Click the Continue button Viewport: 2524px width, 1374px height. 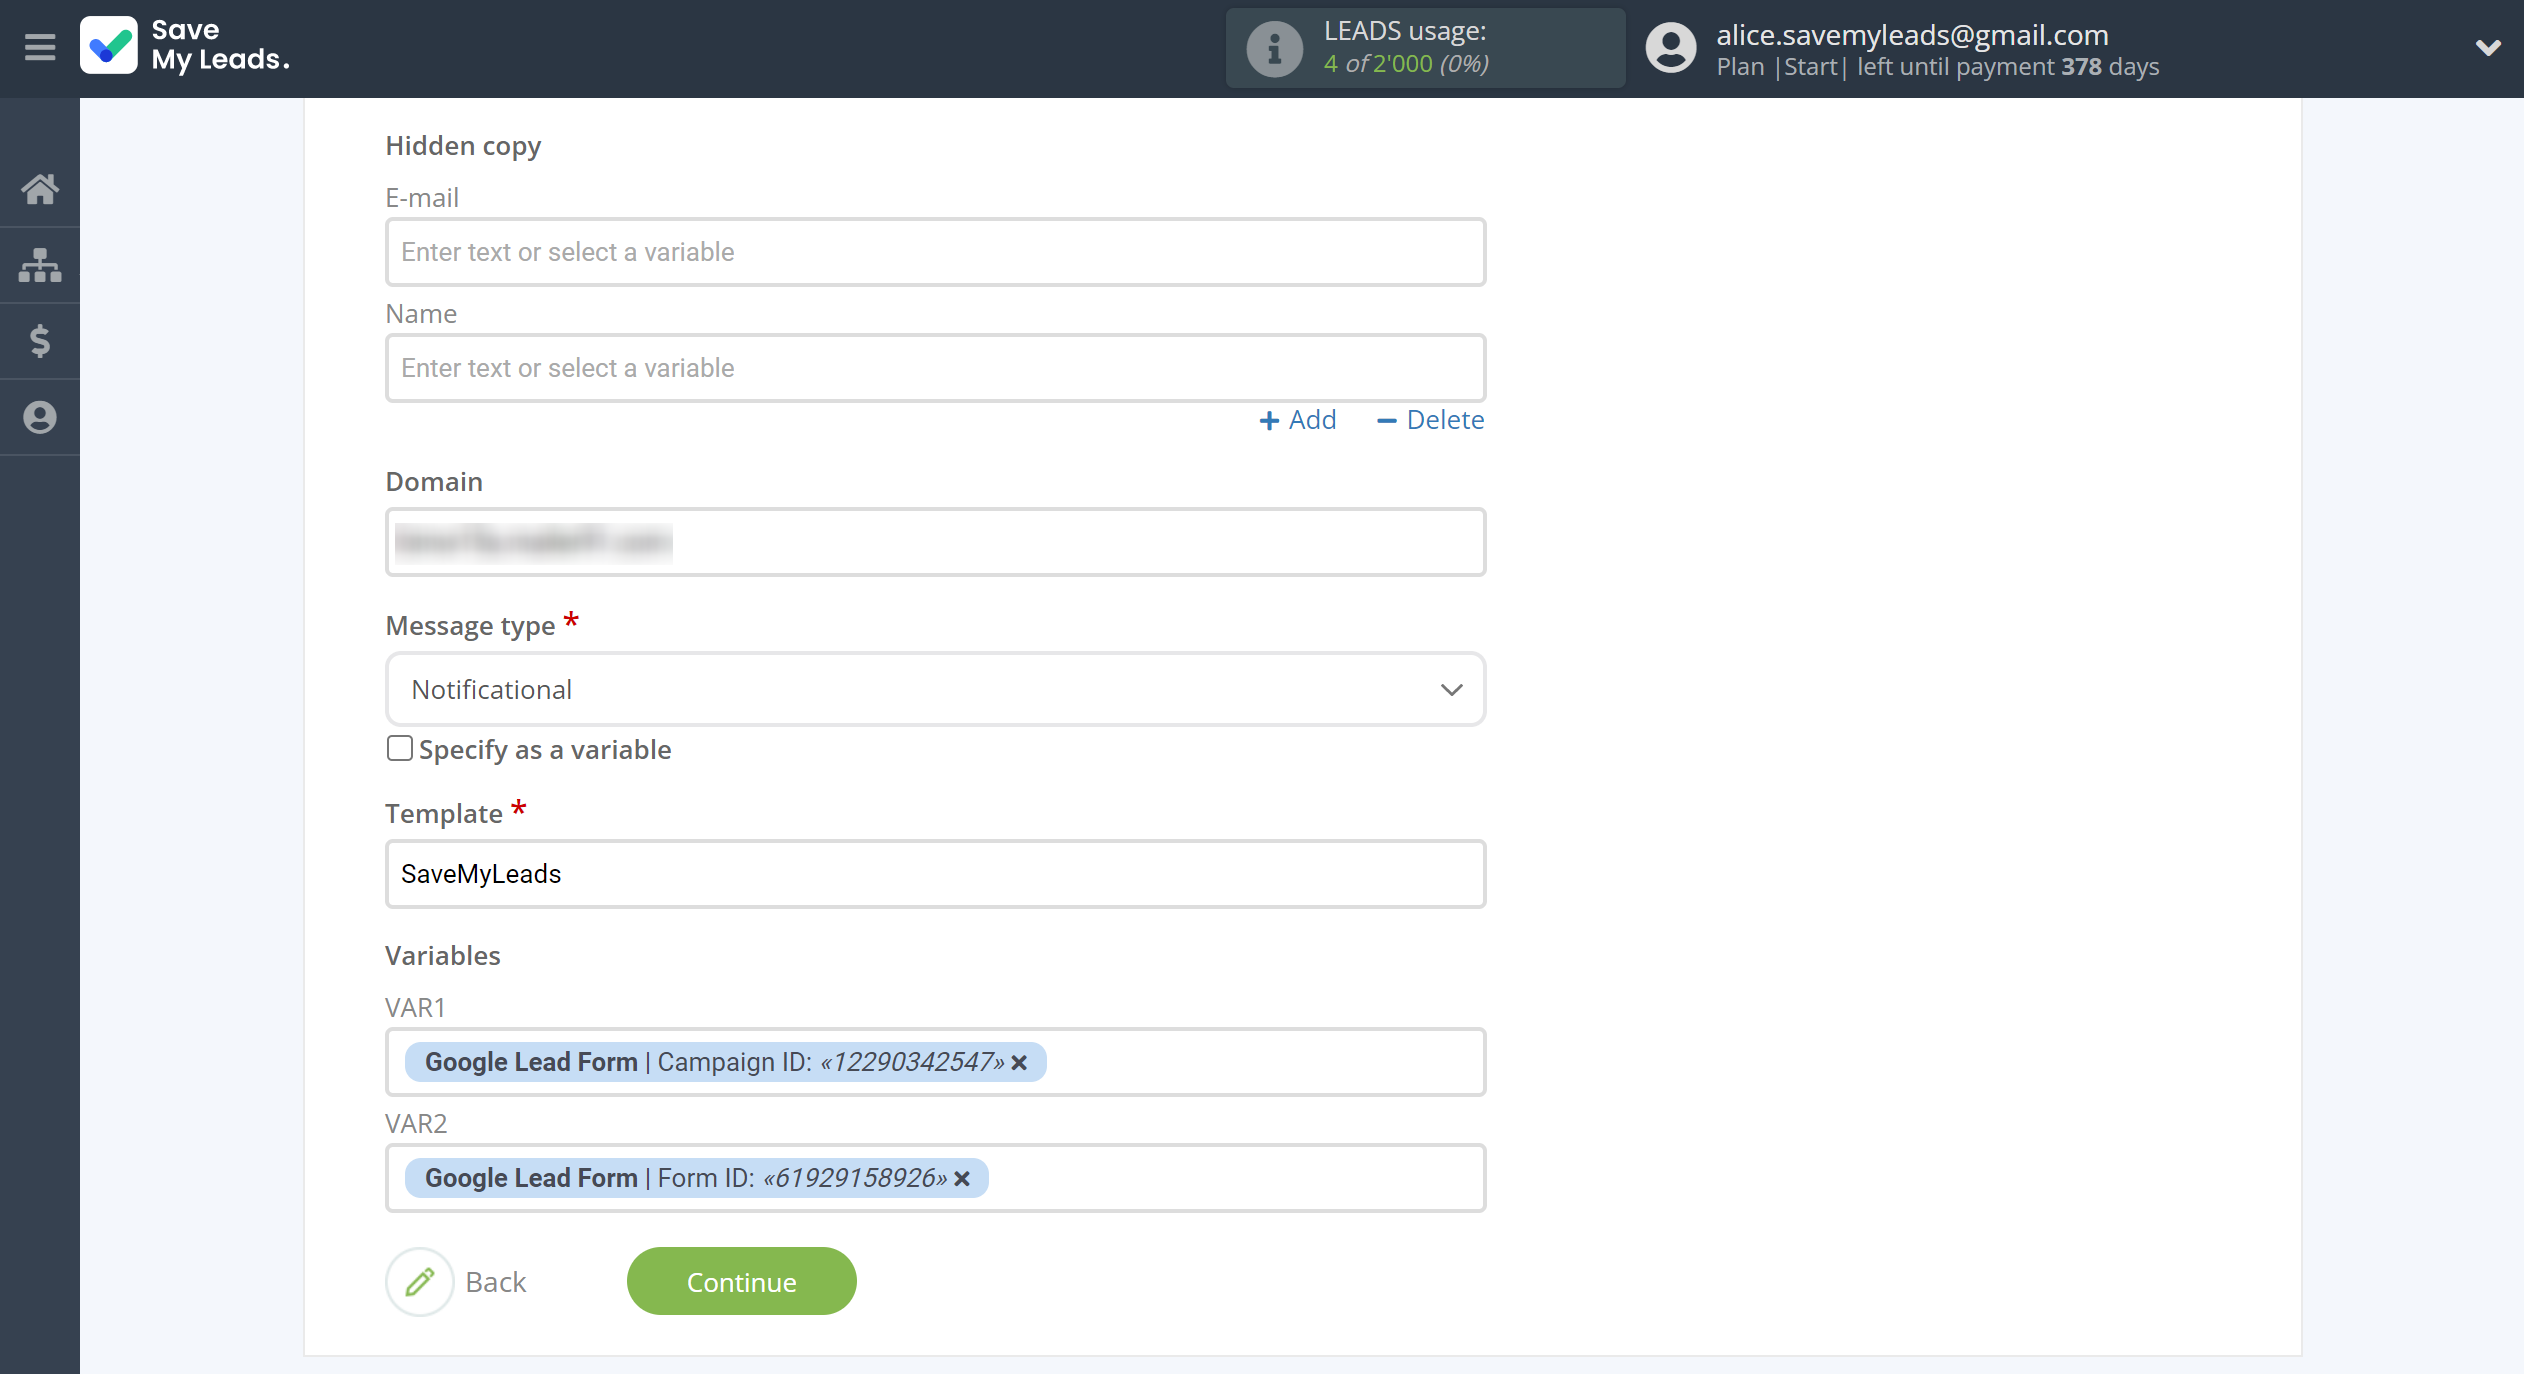click(x=741, y=1281)
